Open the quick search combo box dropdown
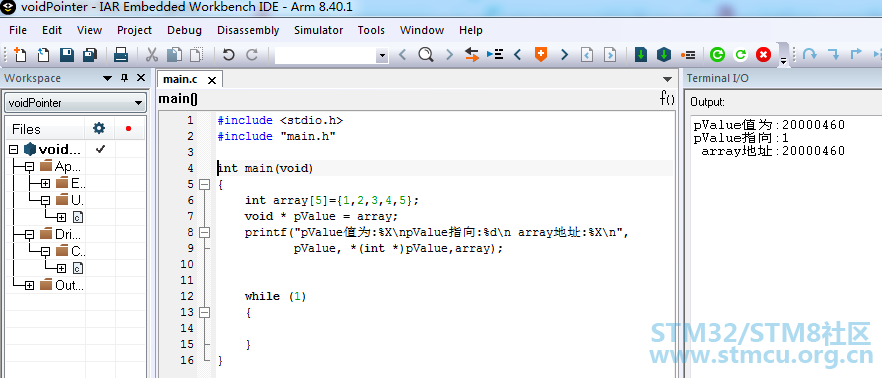 click(x=382, y=55)
